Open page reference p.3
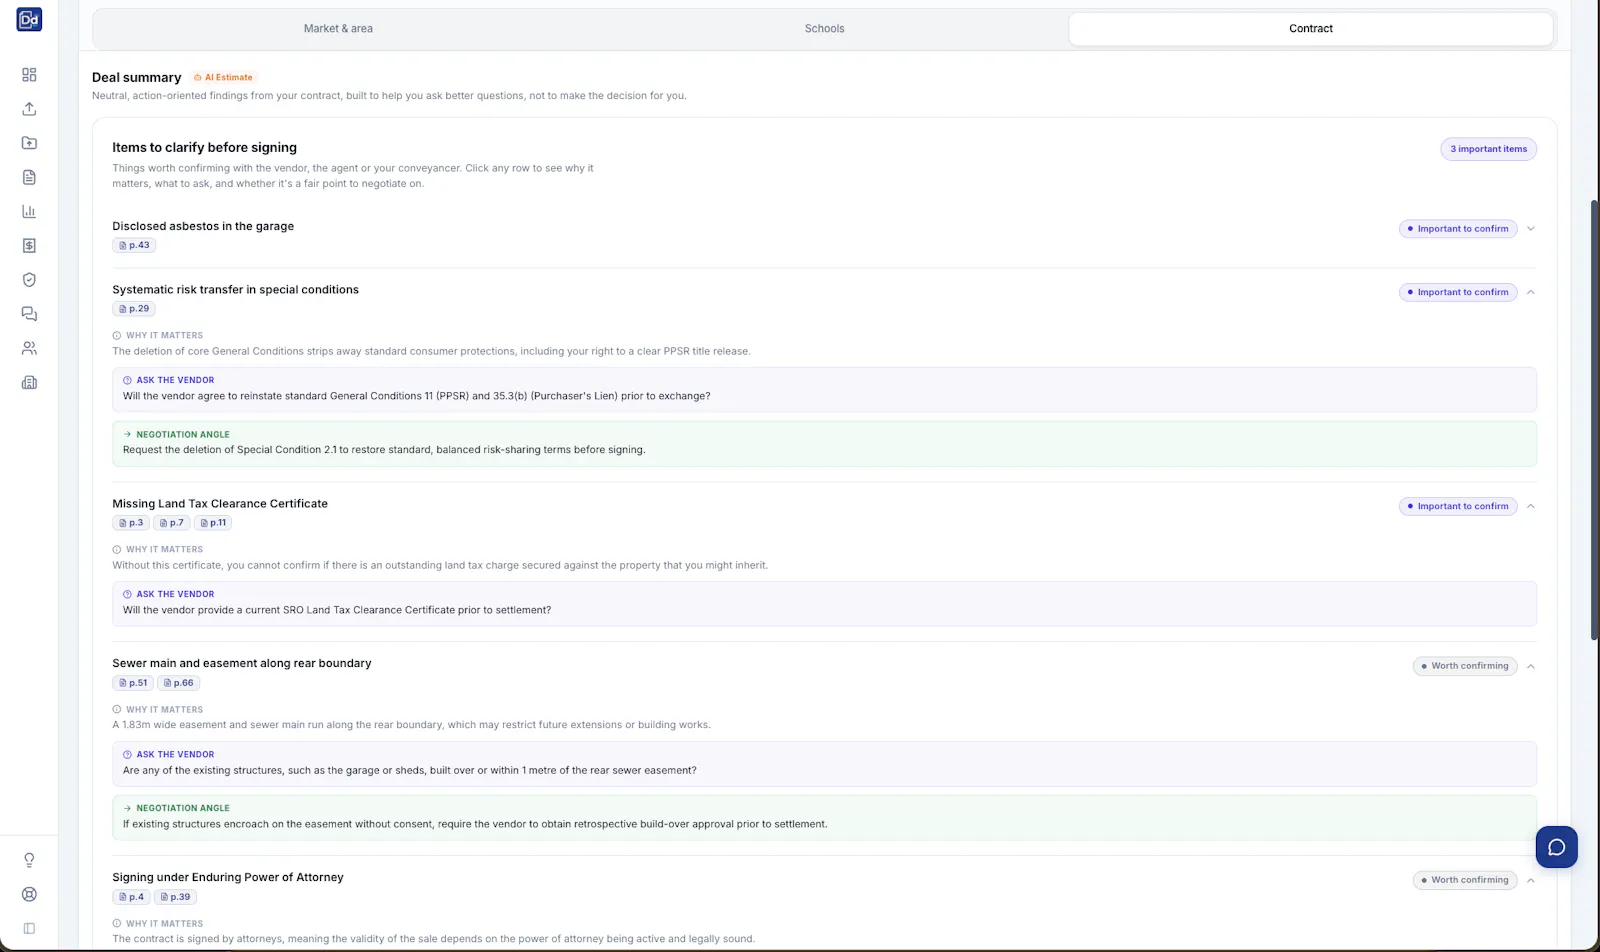 131,523
